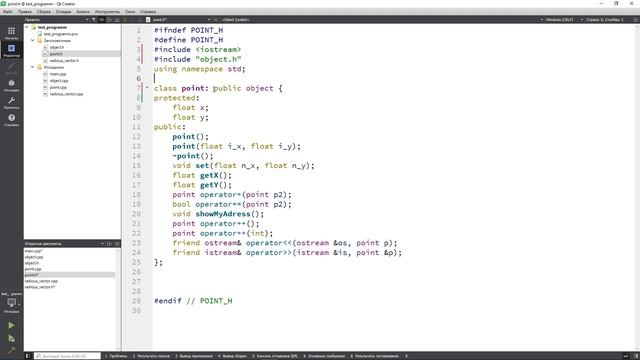Click the line and column indicator
This screenshot has height=360, width=640.
pos(605,20)
